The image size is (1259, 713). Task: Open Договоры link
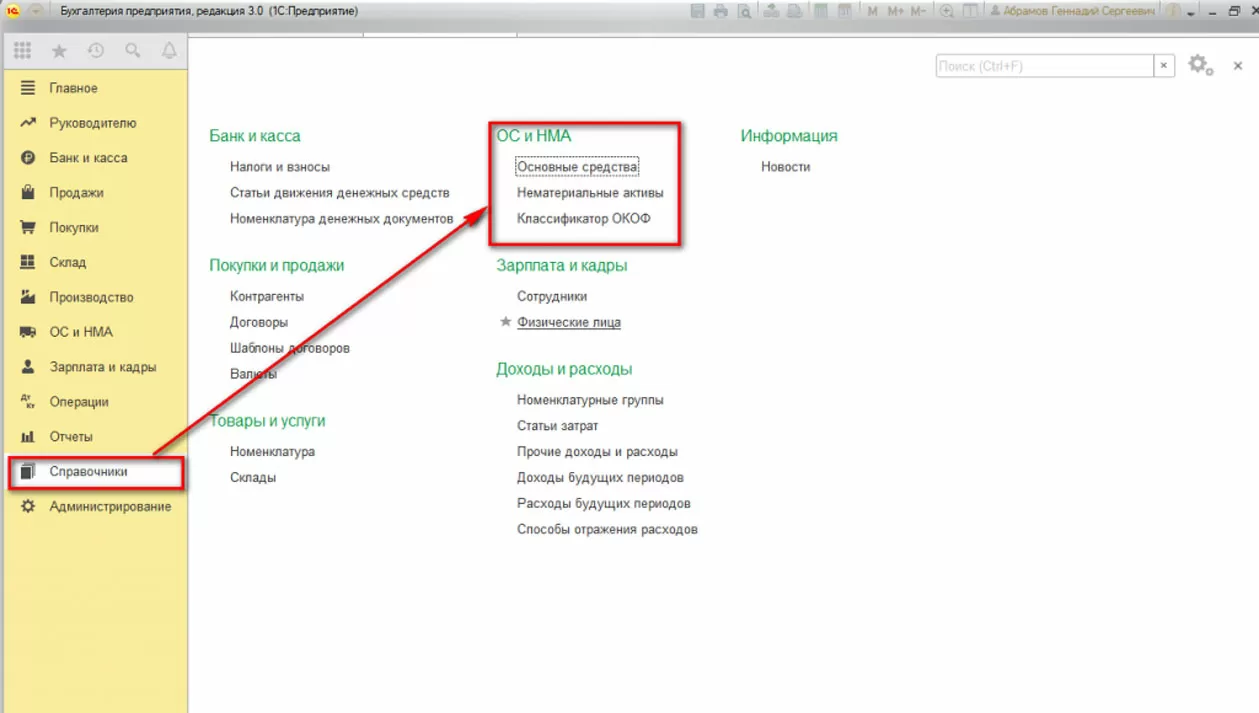[259, 323]
